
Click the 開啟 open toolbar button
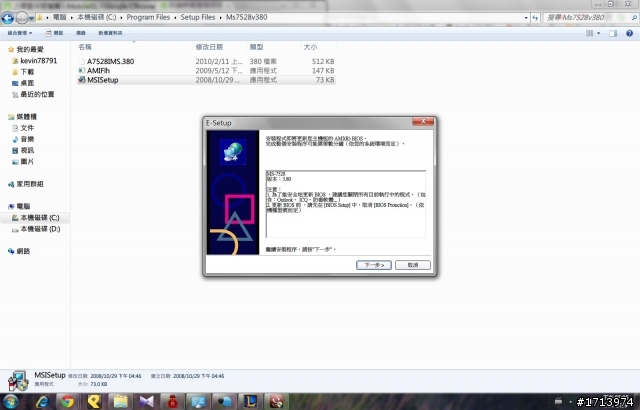tap(54, 33)
